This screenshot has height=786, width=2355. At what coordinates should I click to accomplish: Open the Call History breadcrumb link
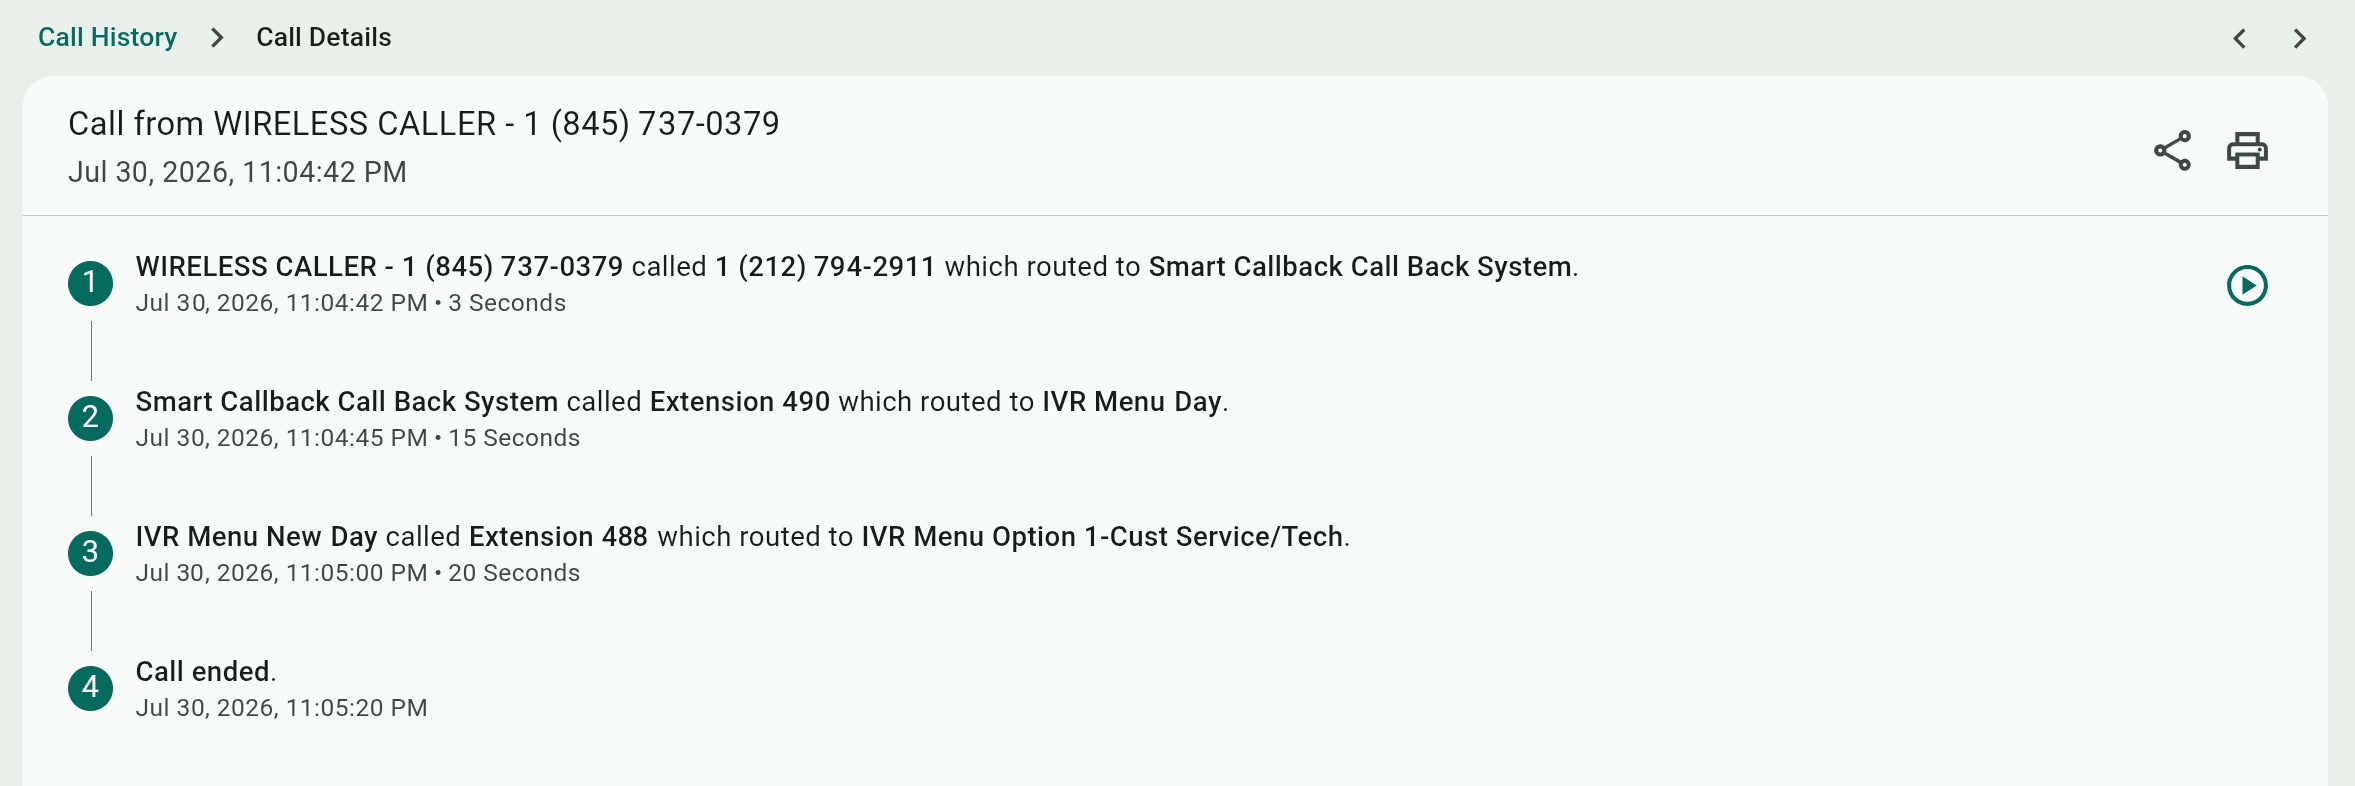tap(107, 37)
